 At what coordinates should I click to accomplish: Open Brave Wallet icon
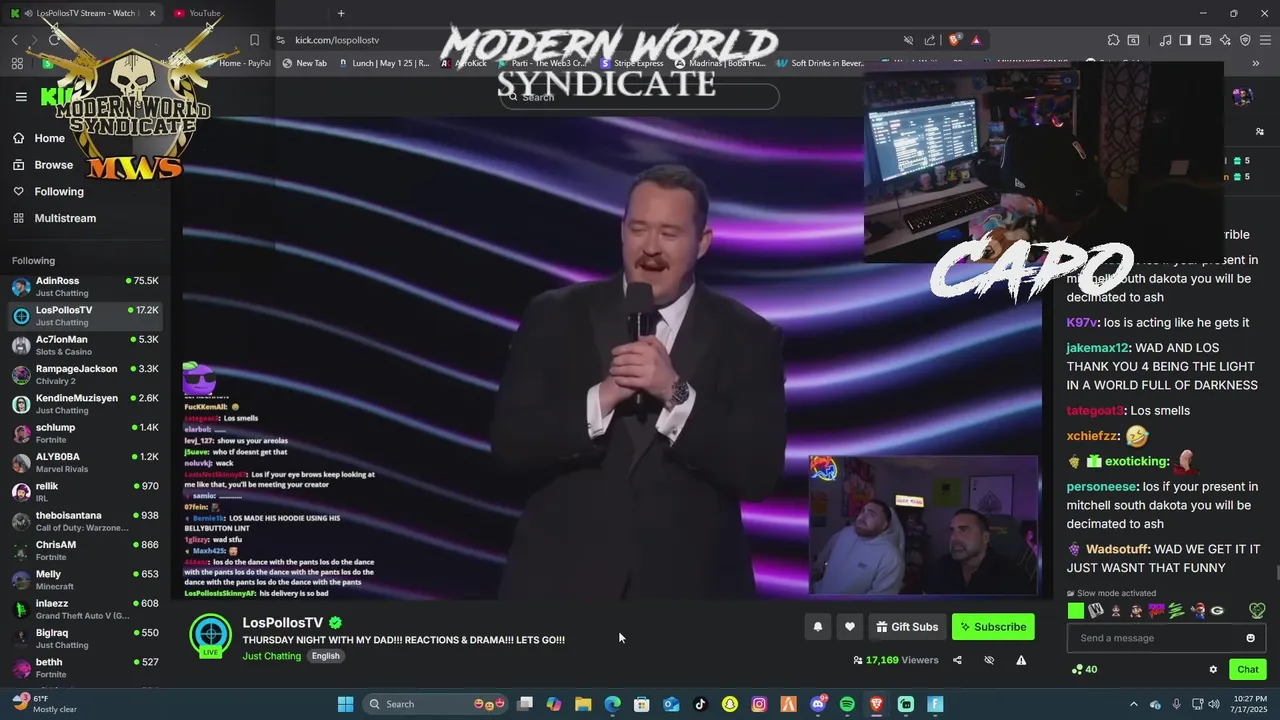[x=1205, y=40]
